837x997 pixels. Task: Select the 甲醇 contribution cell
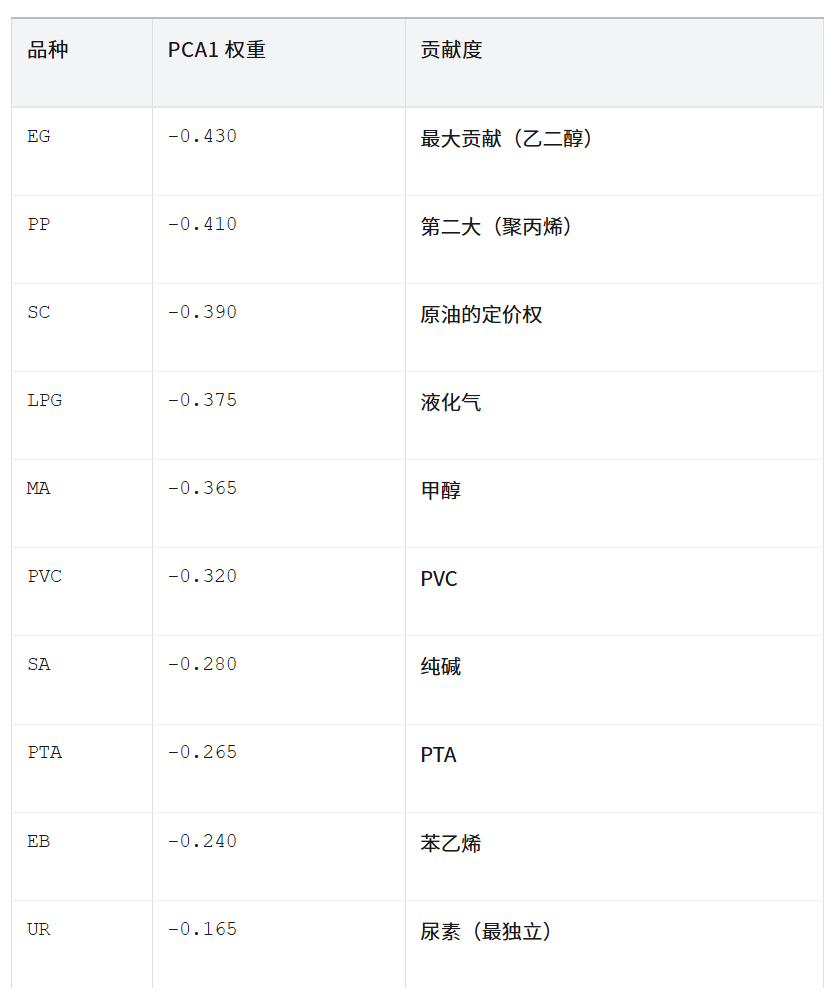(441, 491)
